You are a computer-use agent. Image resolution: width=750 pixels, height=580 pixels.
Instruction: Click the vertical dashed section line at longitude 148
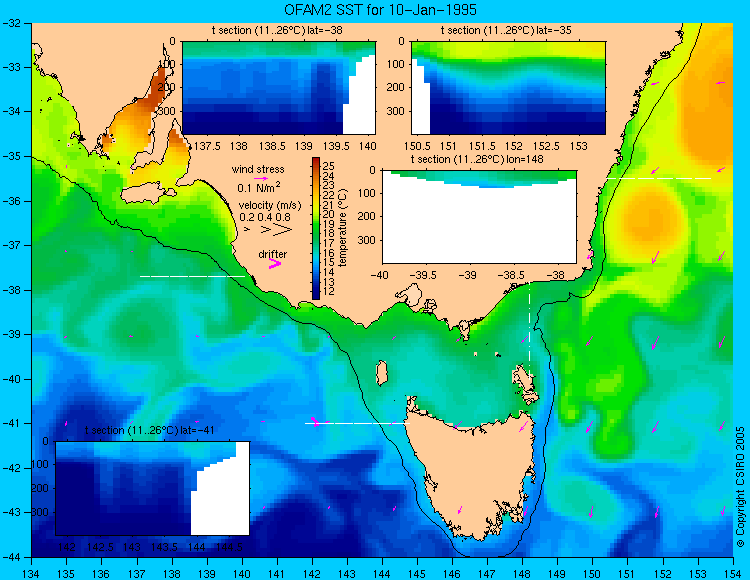pyautogui.click(x=529, y=329)
